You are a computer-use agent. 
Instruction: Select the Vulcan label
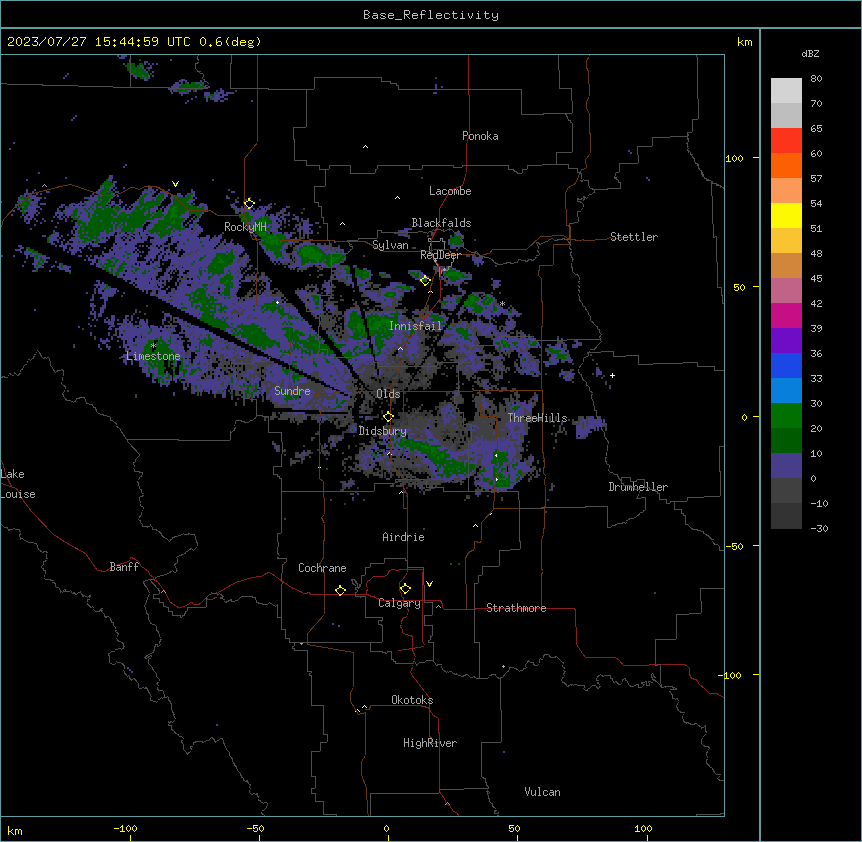click(542, 792)
